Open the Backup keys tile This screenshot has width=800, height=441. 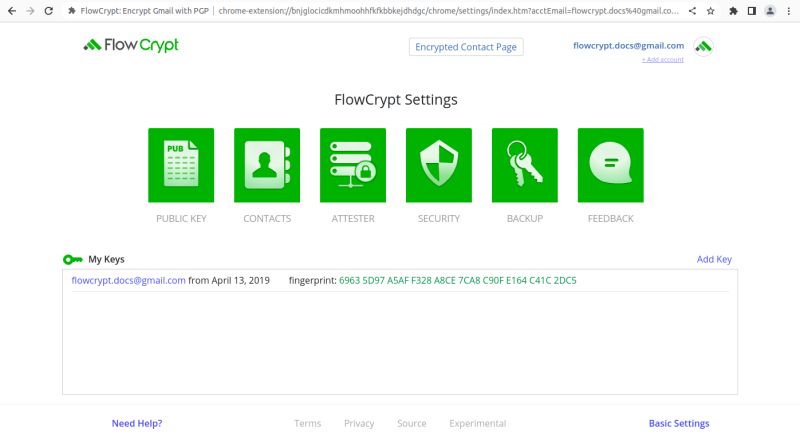point(524,165)
